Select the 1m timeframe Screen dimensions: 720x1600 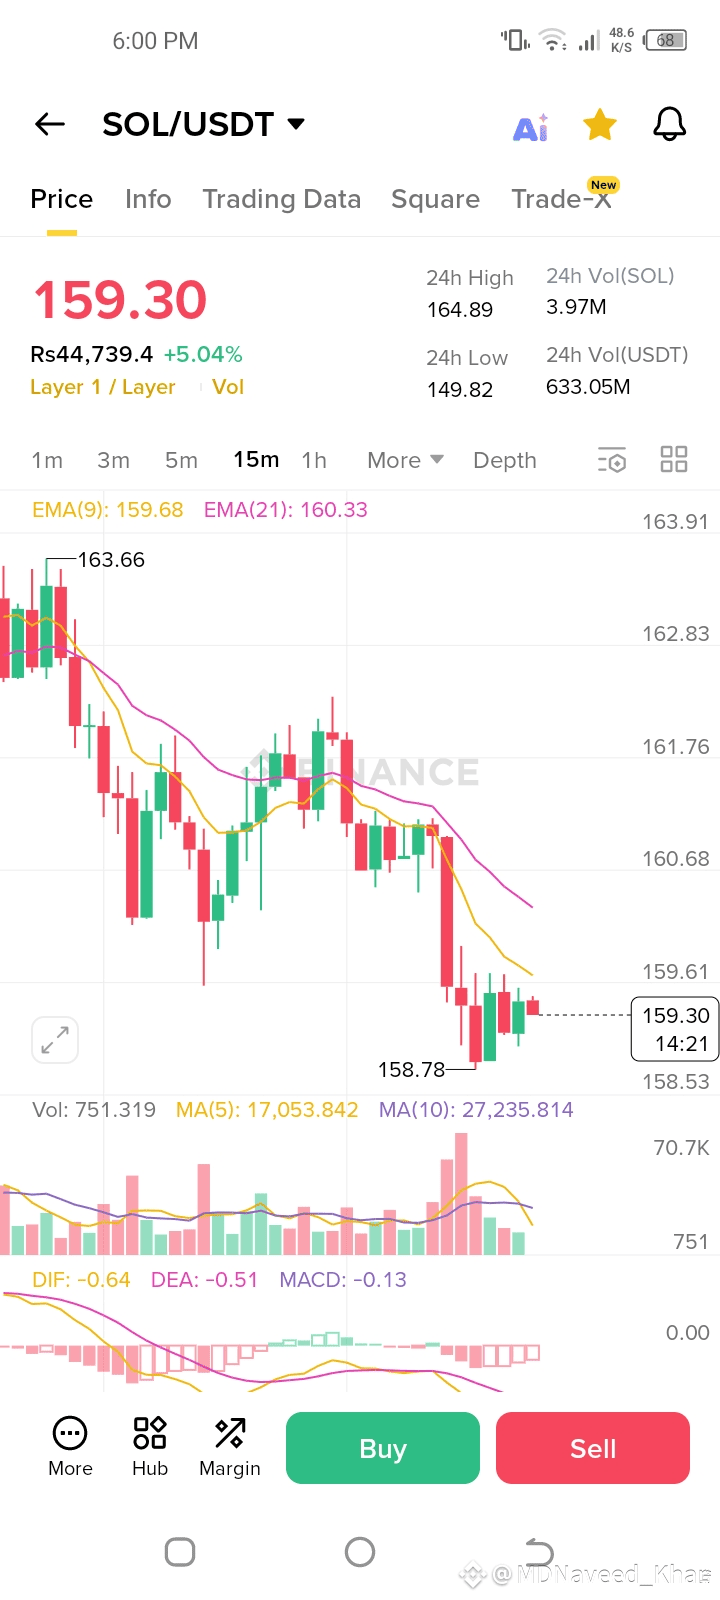pos(47,460)
